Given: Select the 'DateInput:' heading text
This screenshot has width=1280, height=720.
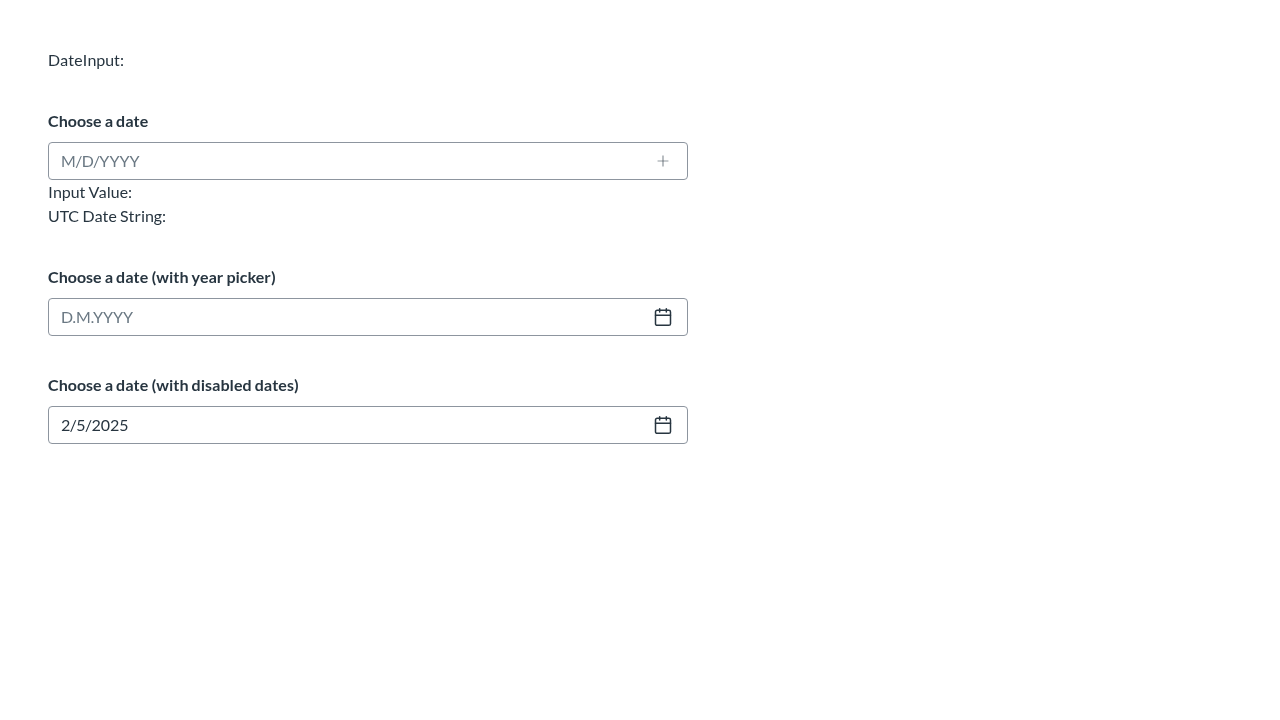Looking at the screenshot, I should point(86,60).
